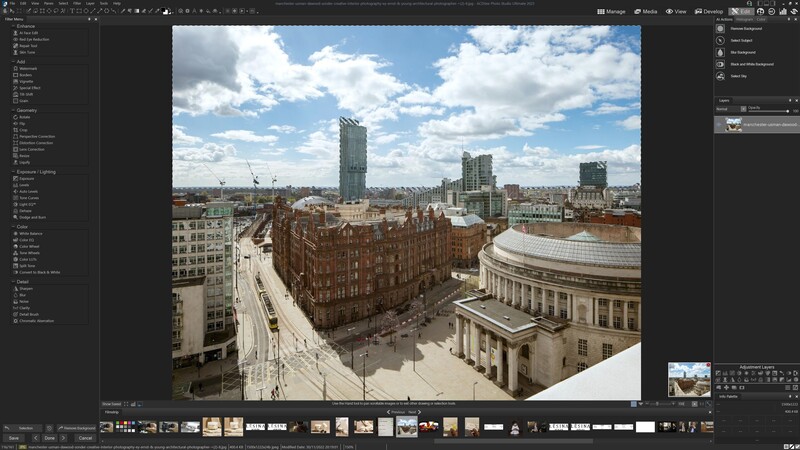Click Remove Background button at bottom left

coord(76,428)
